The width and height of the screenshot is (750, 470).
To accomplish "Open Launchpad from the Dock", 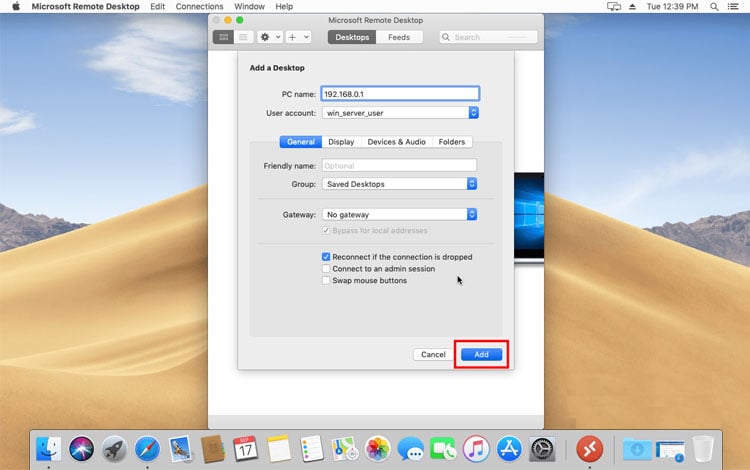I will tap(114, 449).
